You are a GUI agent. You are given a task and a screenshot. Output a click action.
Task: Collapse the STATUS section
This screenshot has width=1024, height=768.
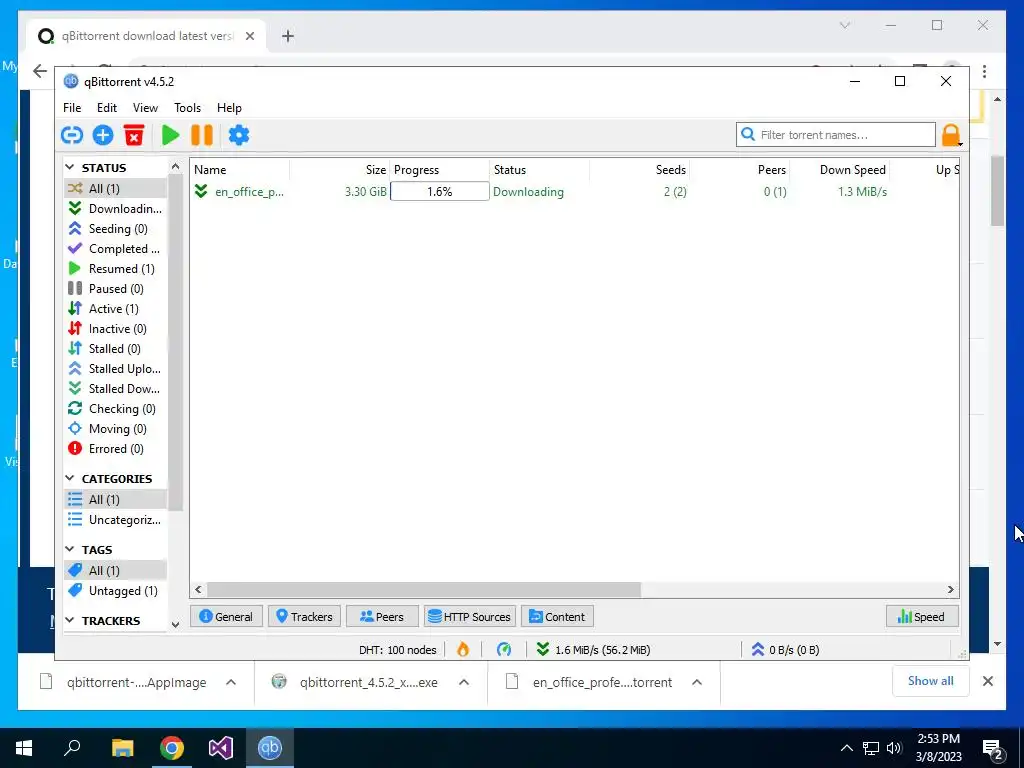coord(70,168)
